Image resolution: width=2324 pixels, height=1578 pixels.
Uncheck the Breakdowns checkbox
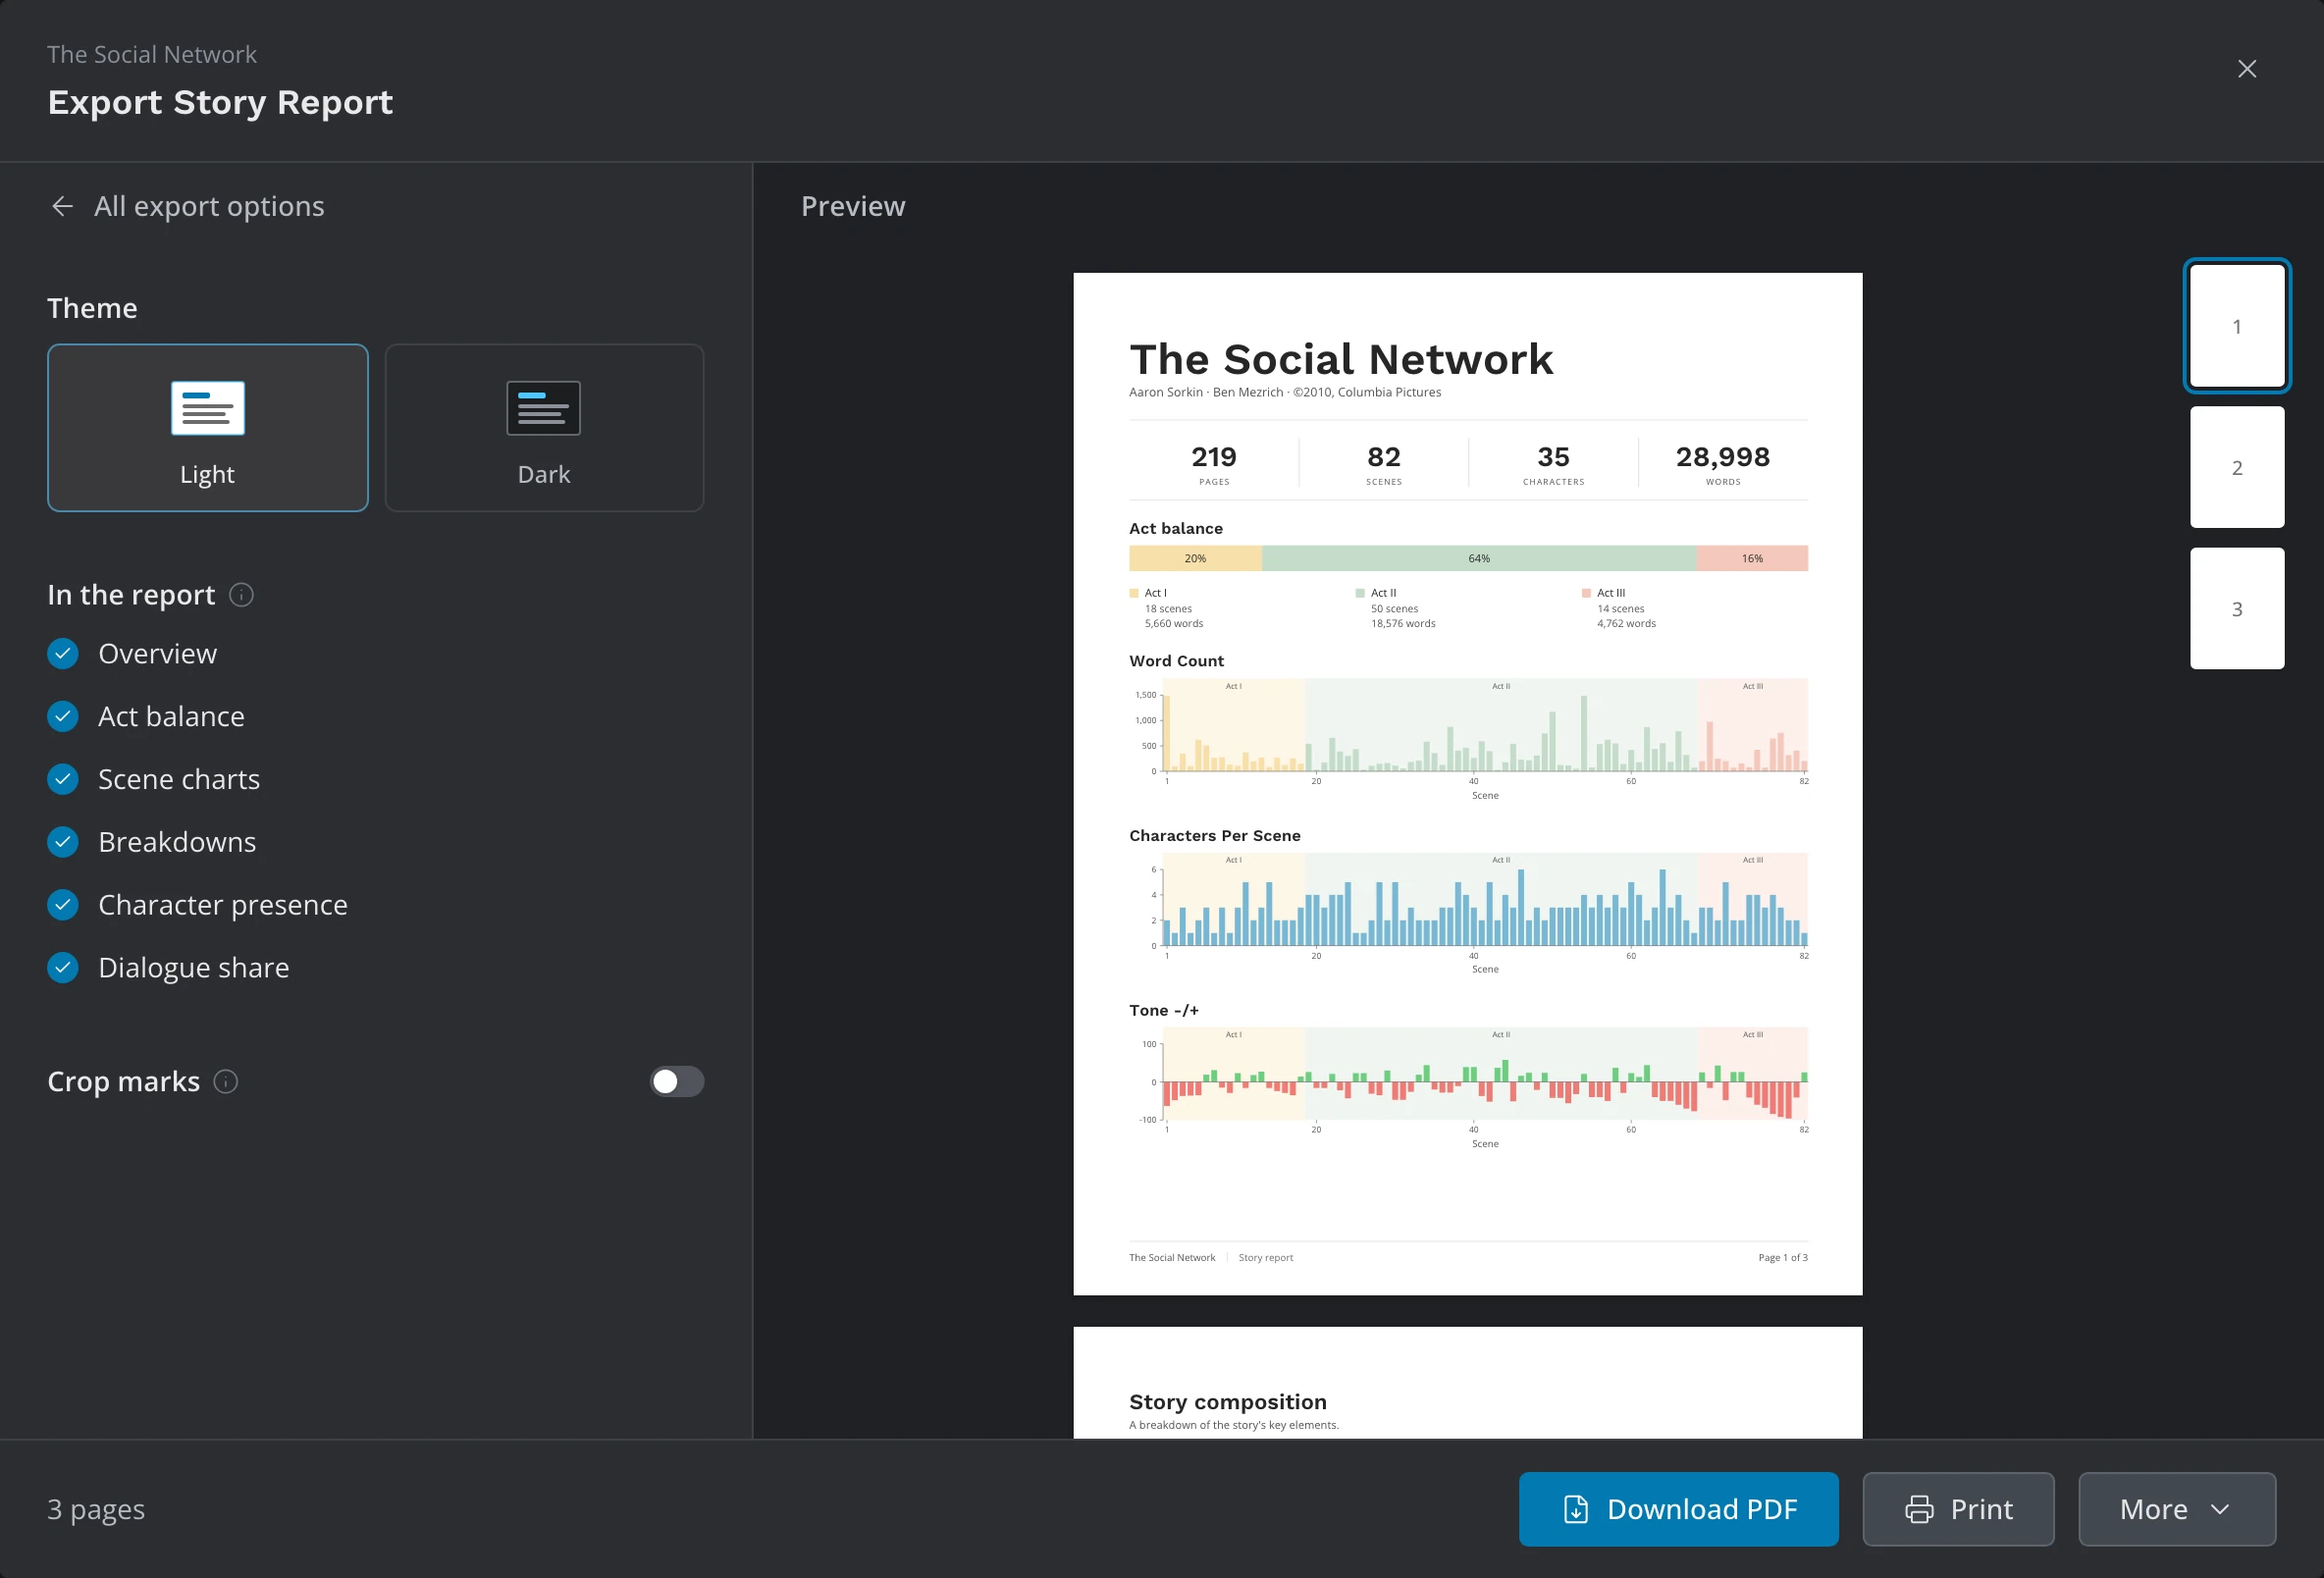click(63, 842)
